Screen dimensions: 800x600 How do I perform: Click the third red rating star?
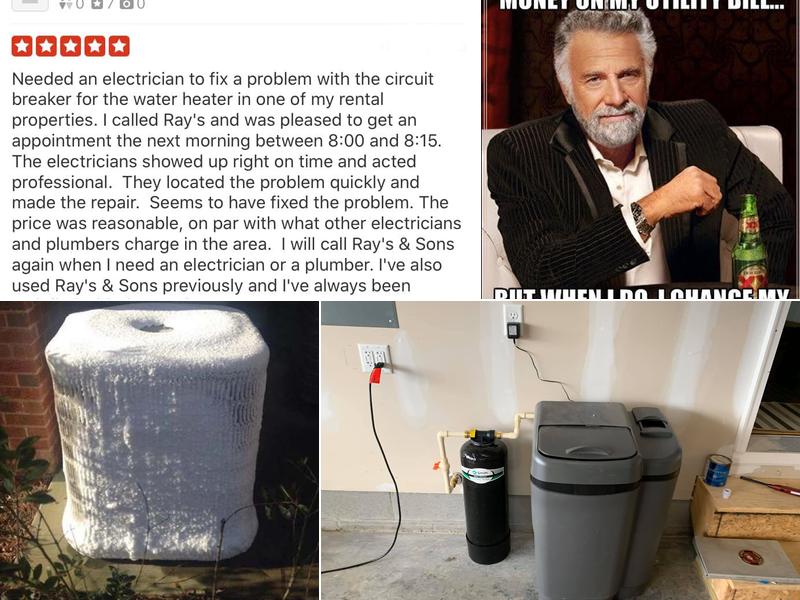(70, 46)
